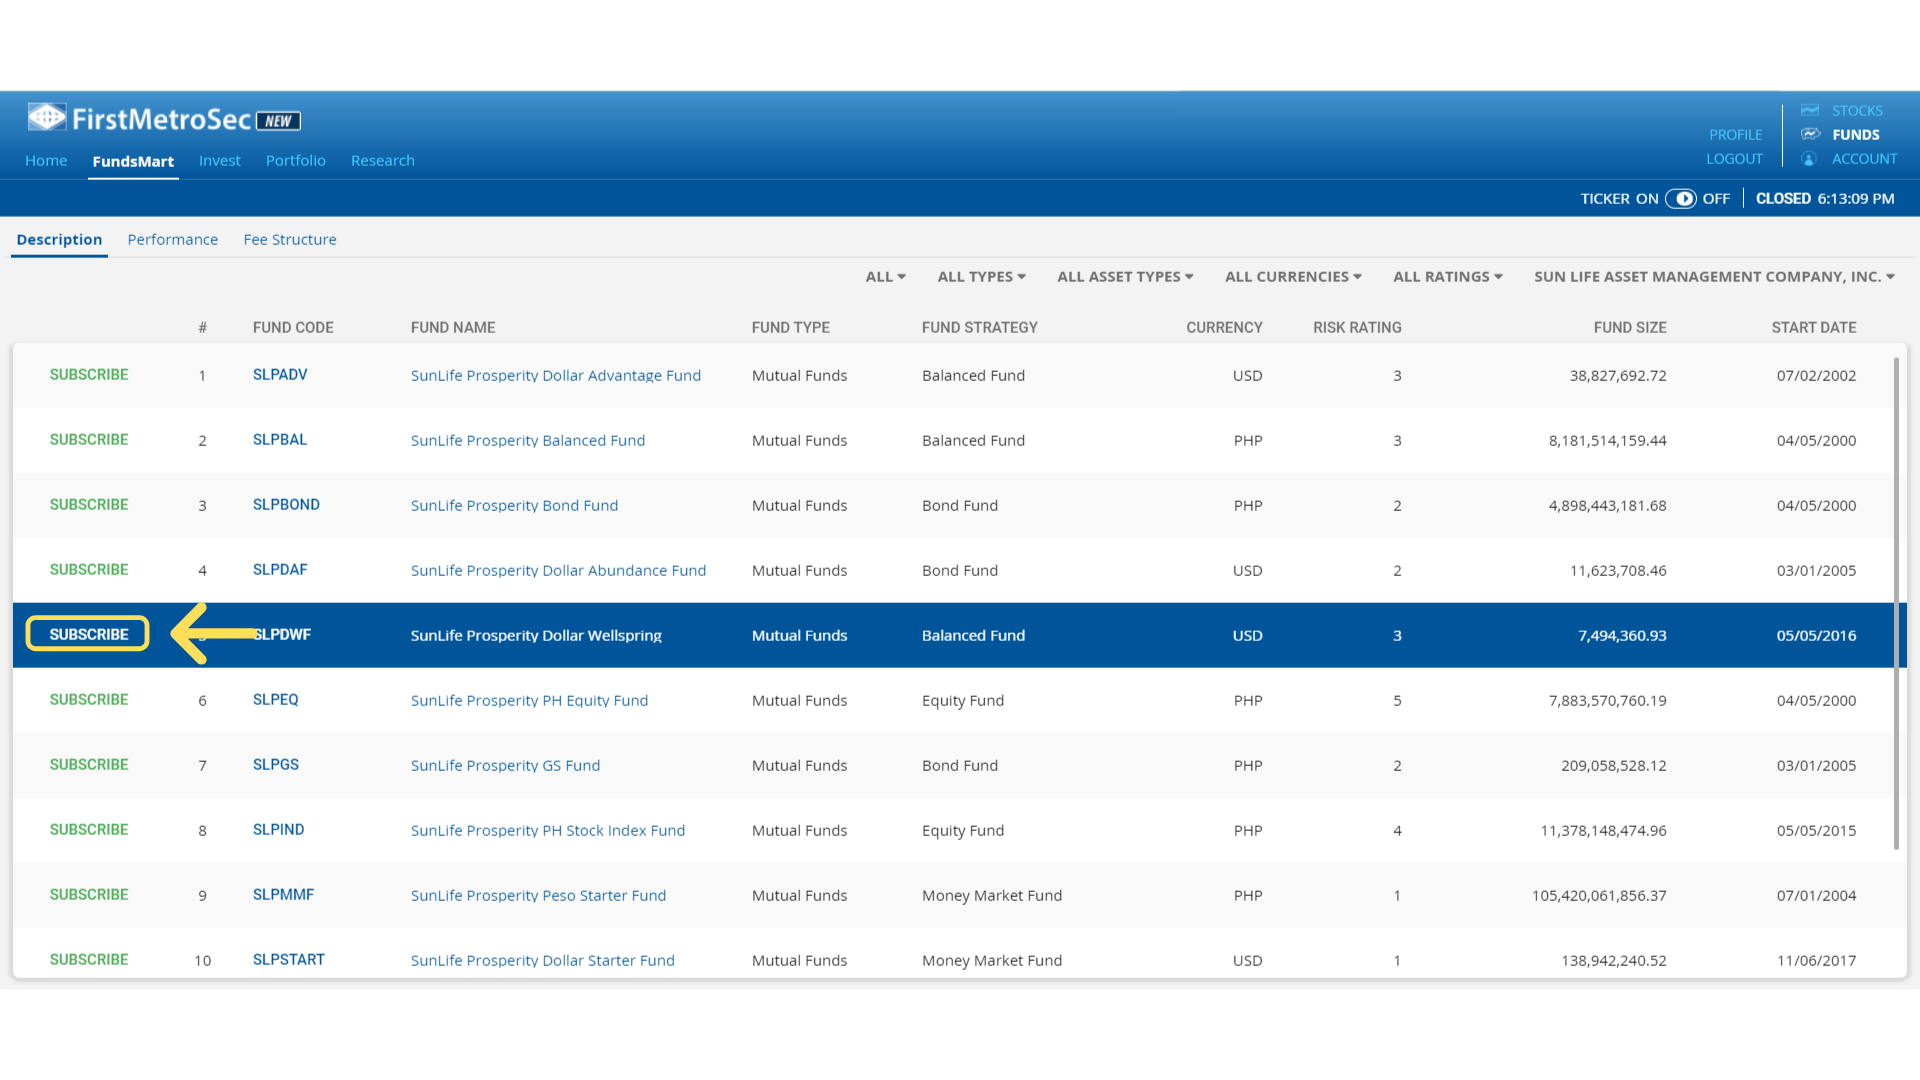Subscribe to the SLPADV fund
Image resolution: width=1920 pixels, height=1080 pixels.
coord(89,375)
